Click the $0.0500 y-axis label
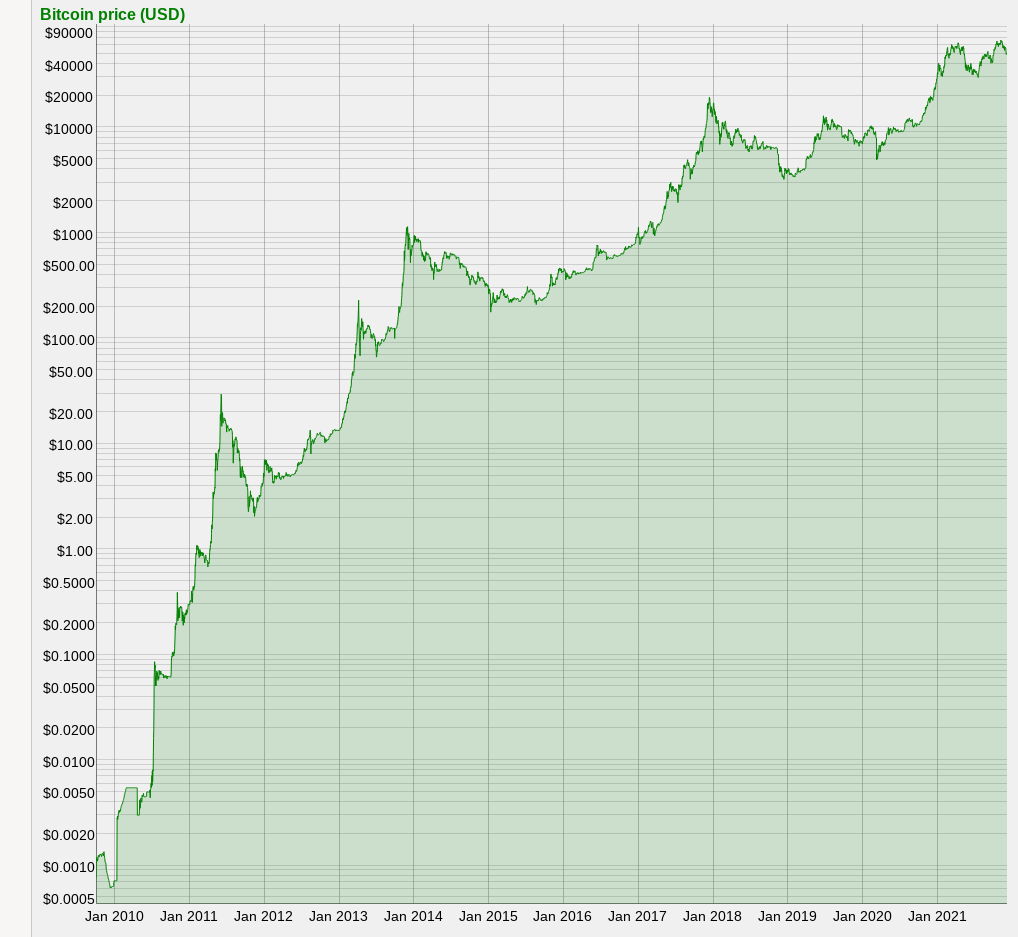 (69, 688)
